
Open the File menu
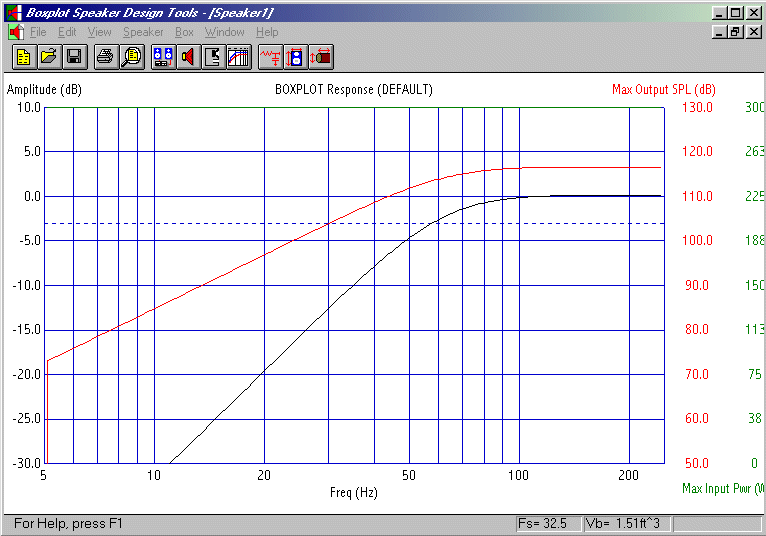(38, 32)
